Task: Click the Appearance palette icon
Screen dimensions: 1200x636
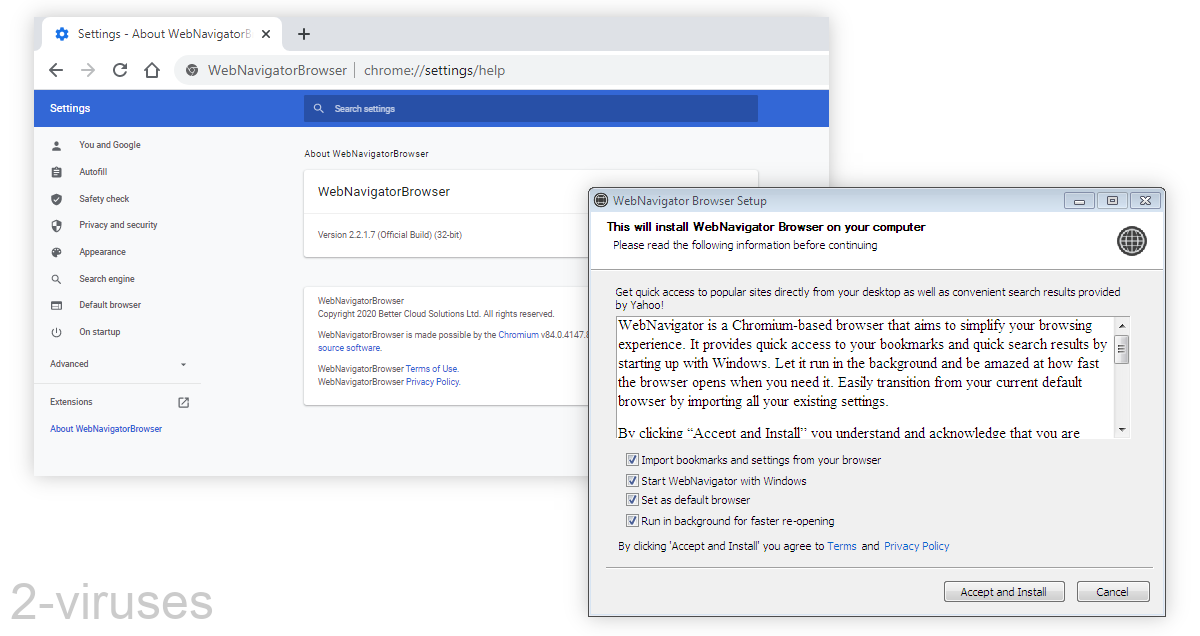Action: click(57, 252)
